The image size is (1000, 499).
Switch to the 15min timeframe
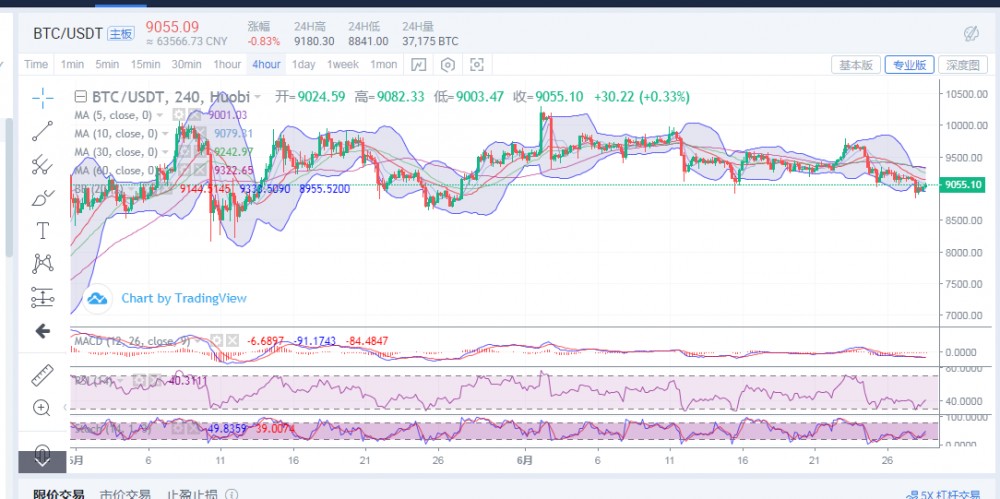tap(145, 65)
